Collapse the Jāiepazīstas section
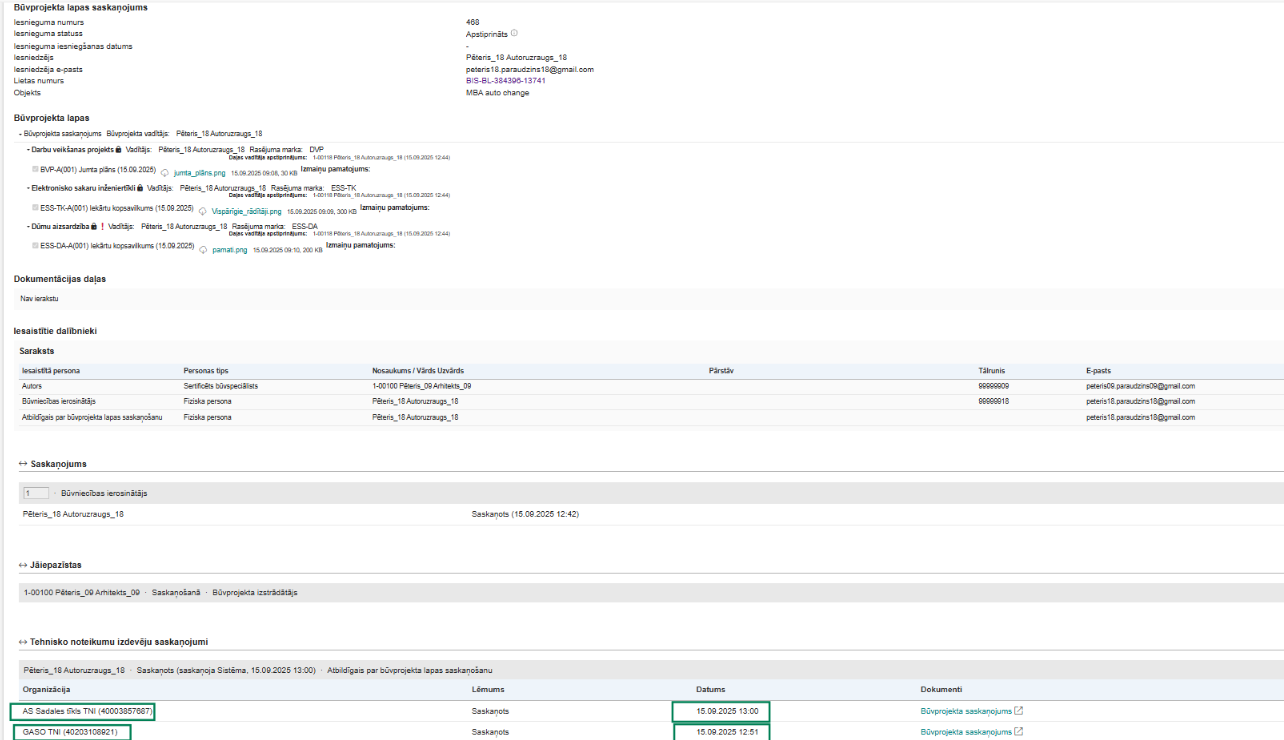Image resolution: width=1284 pixels, height=740 pixels. pos(23,565)
